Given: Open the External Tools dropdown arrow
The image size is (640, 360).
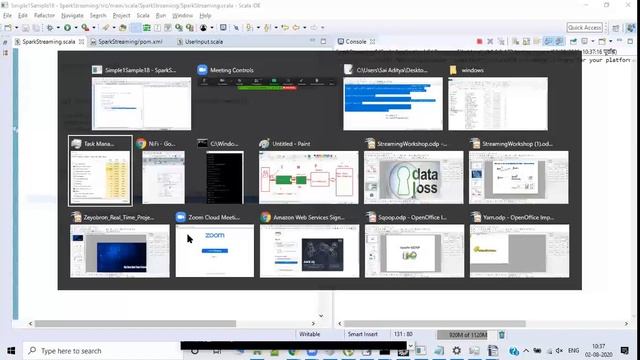Looking at the screenshot, I should (93, 28).
